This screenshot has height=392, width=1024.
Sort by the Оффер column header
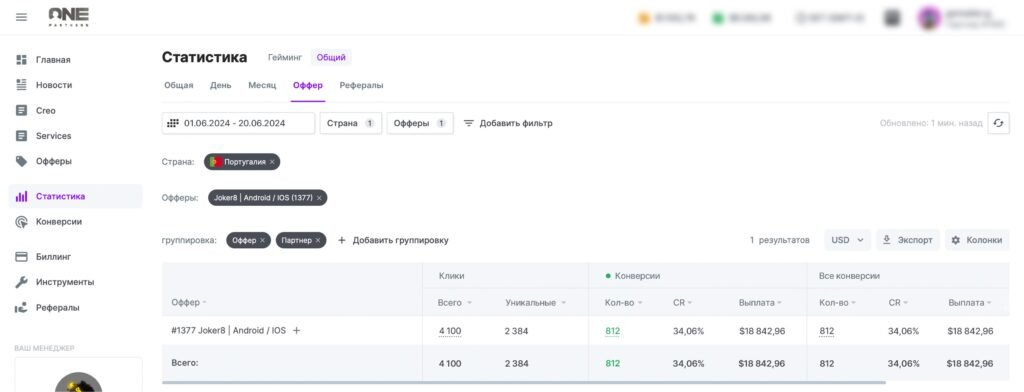[x=189, y=302]
